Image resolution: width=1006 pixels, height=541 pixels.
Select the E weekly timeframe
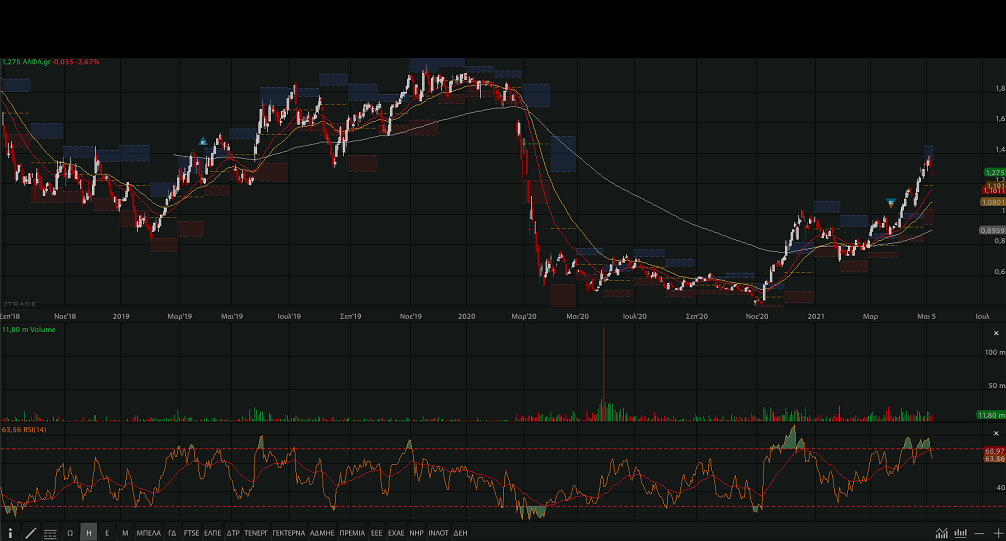tap(107, 533)
